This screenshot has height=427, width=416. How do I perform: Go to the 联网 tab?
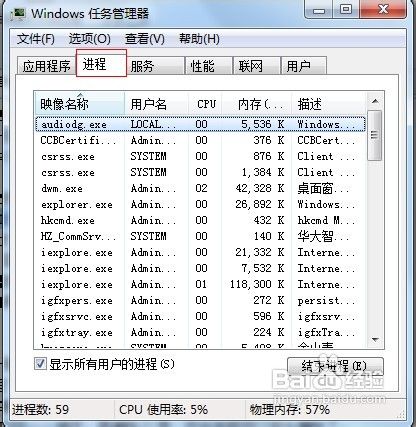click(256, 66)
